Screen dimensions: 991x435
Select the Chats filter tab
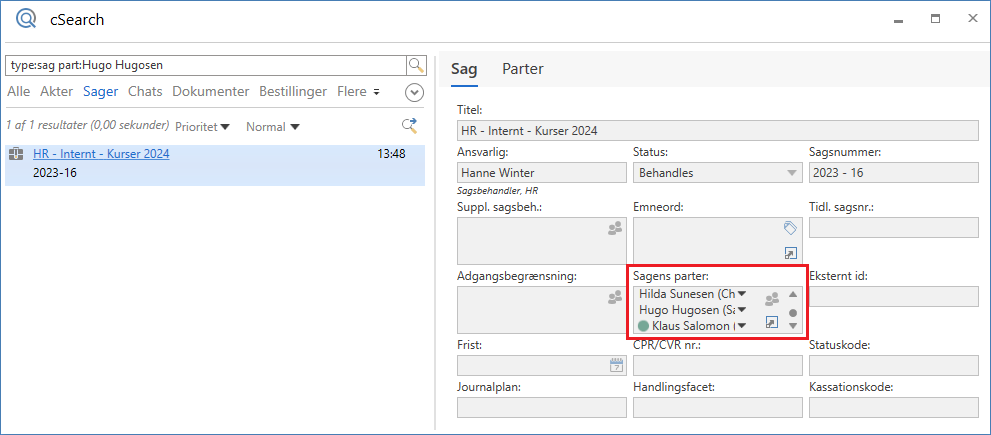tap(145, 92)
